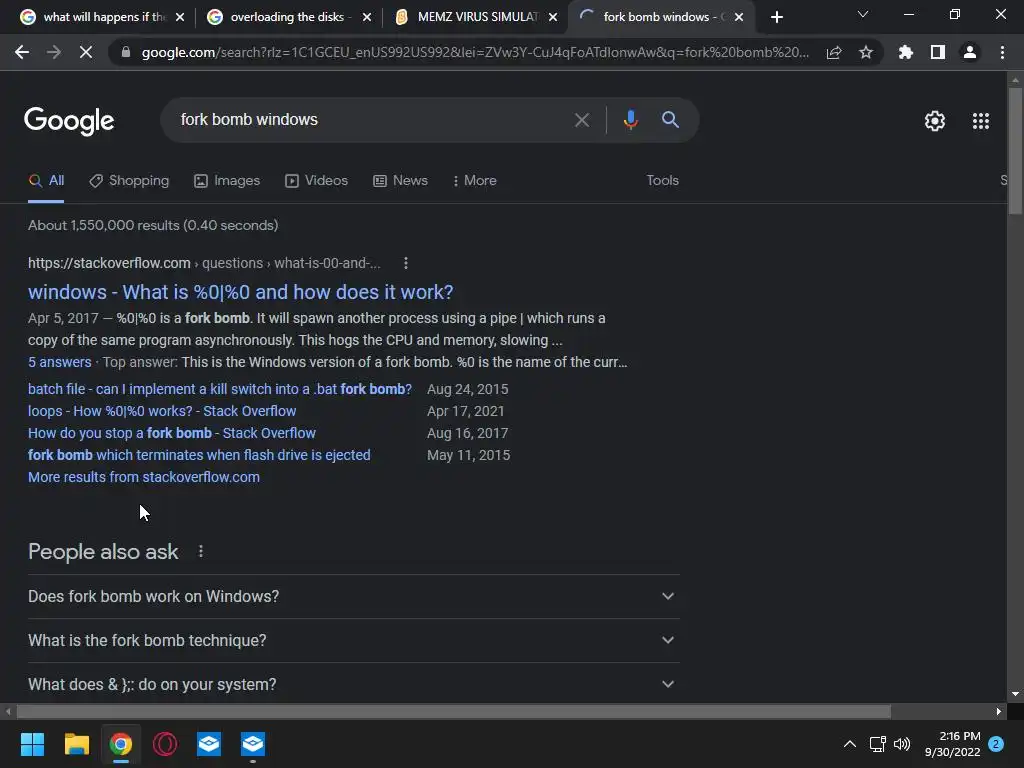Filter results by Videos
This screenshot has width=1024, height=768.
tap(317, 181)
